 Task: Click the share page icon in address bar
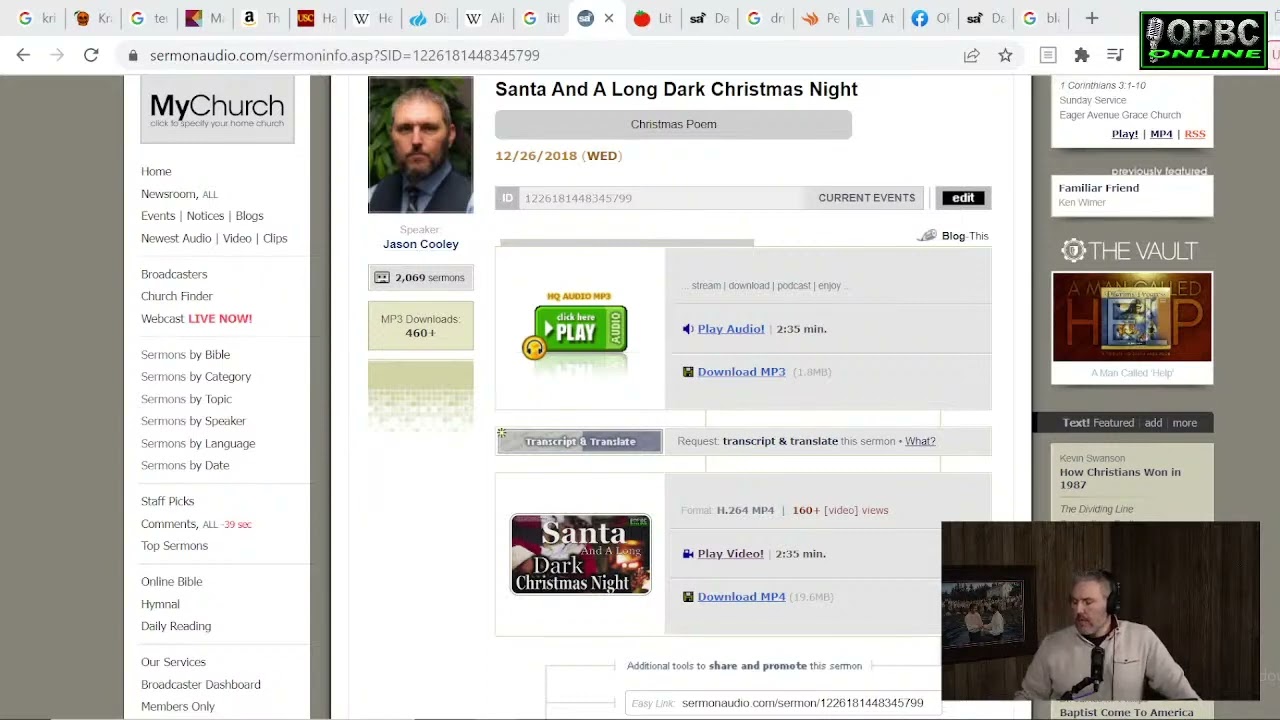(x=971, y=56)
